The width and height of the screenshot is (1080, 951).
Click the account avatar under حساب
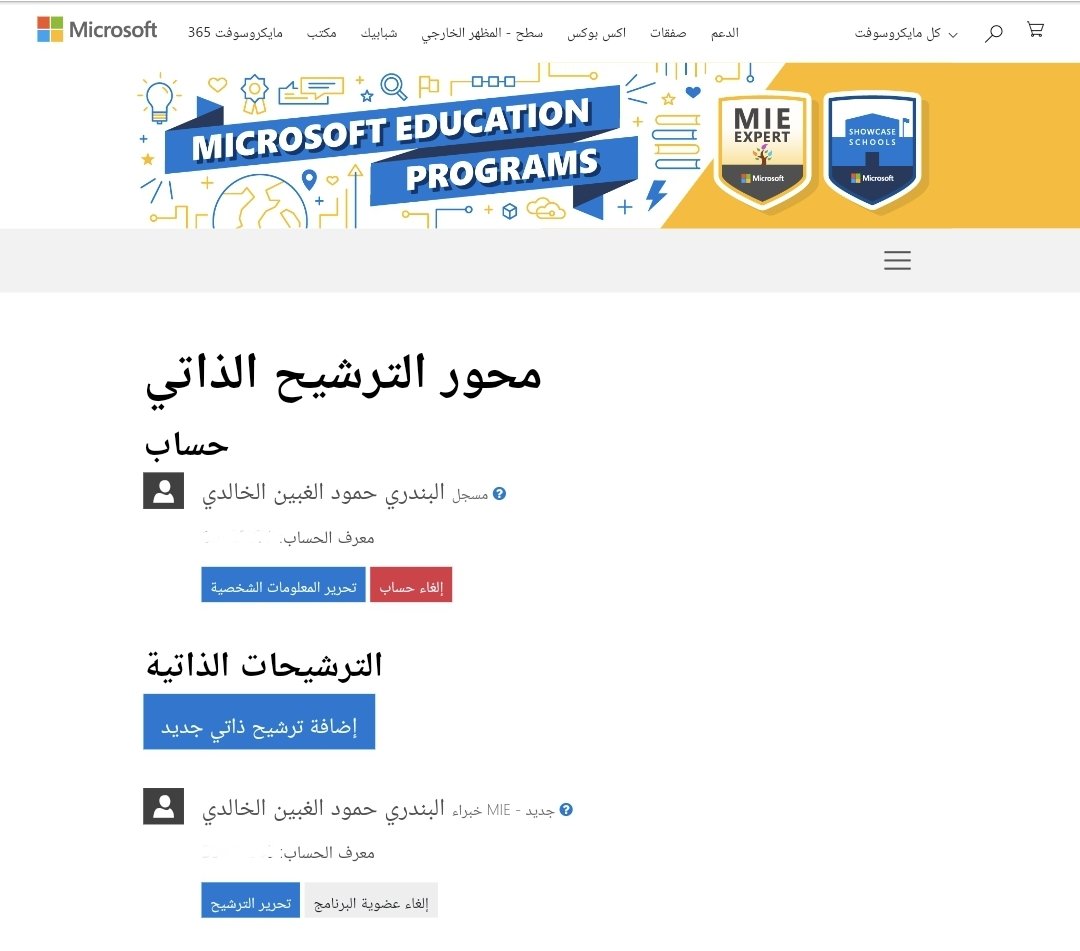point(163,490)
